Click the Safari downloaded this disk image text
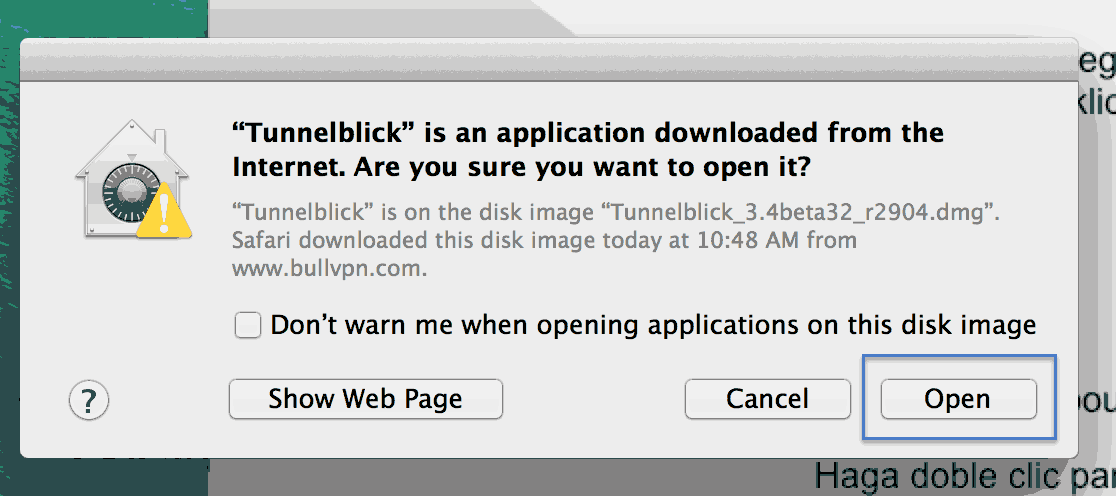The height and width of the screenshot is (496, 1116). click(x=416, y=241)
